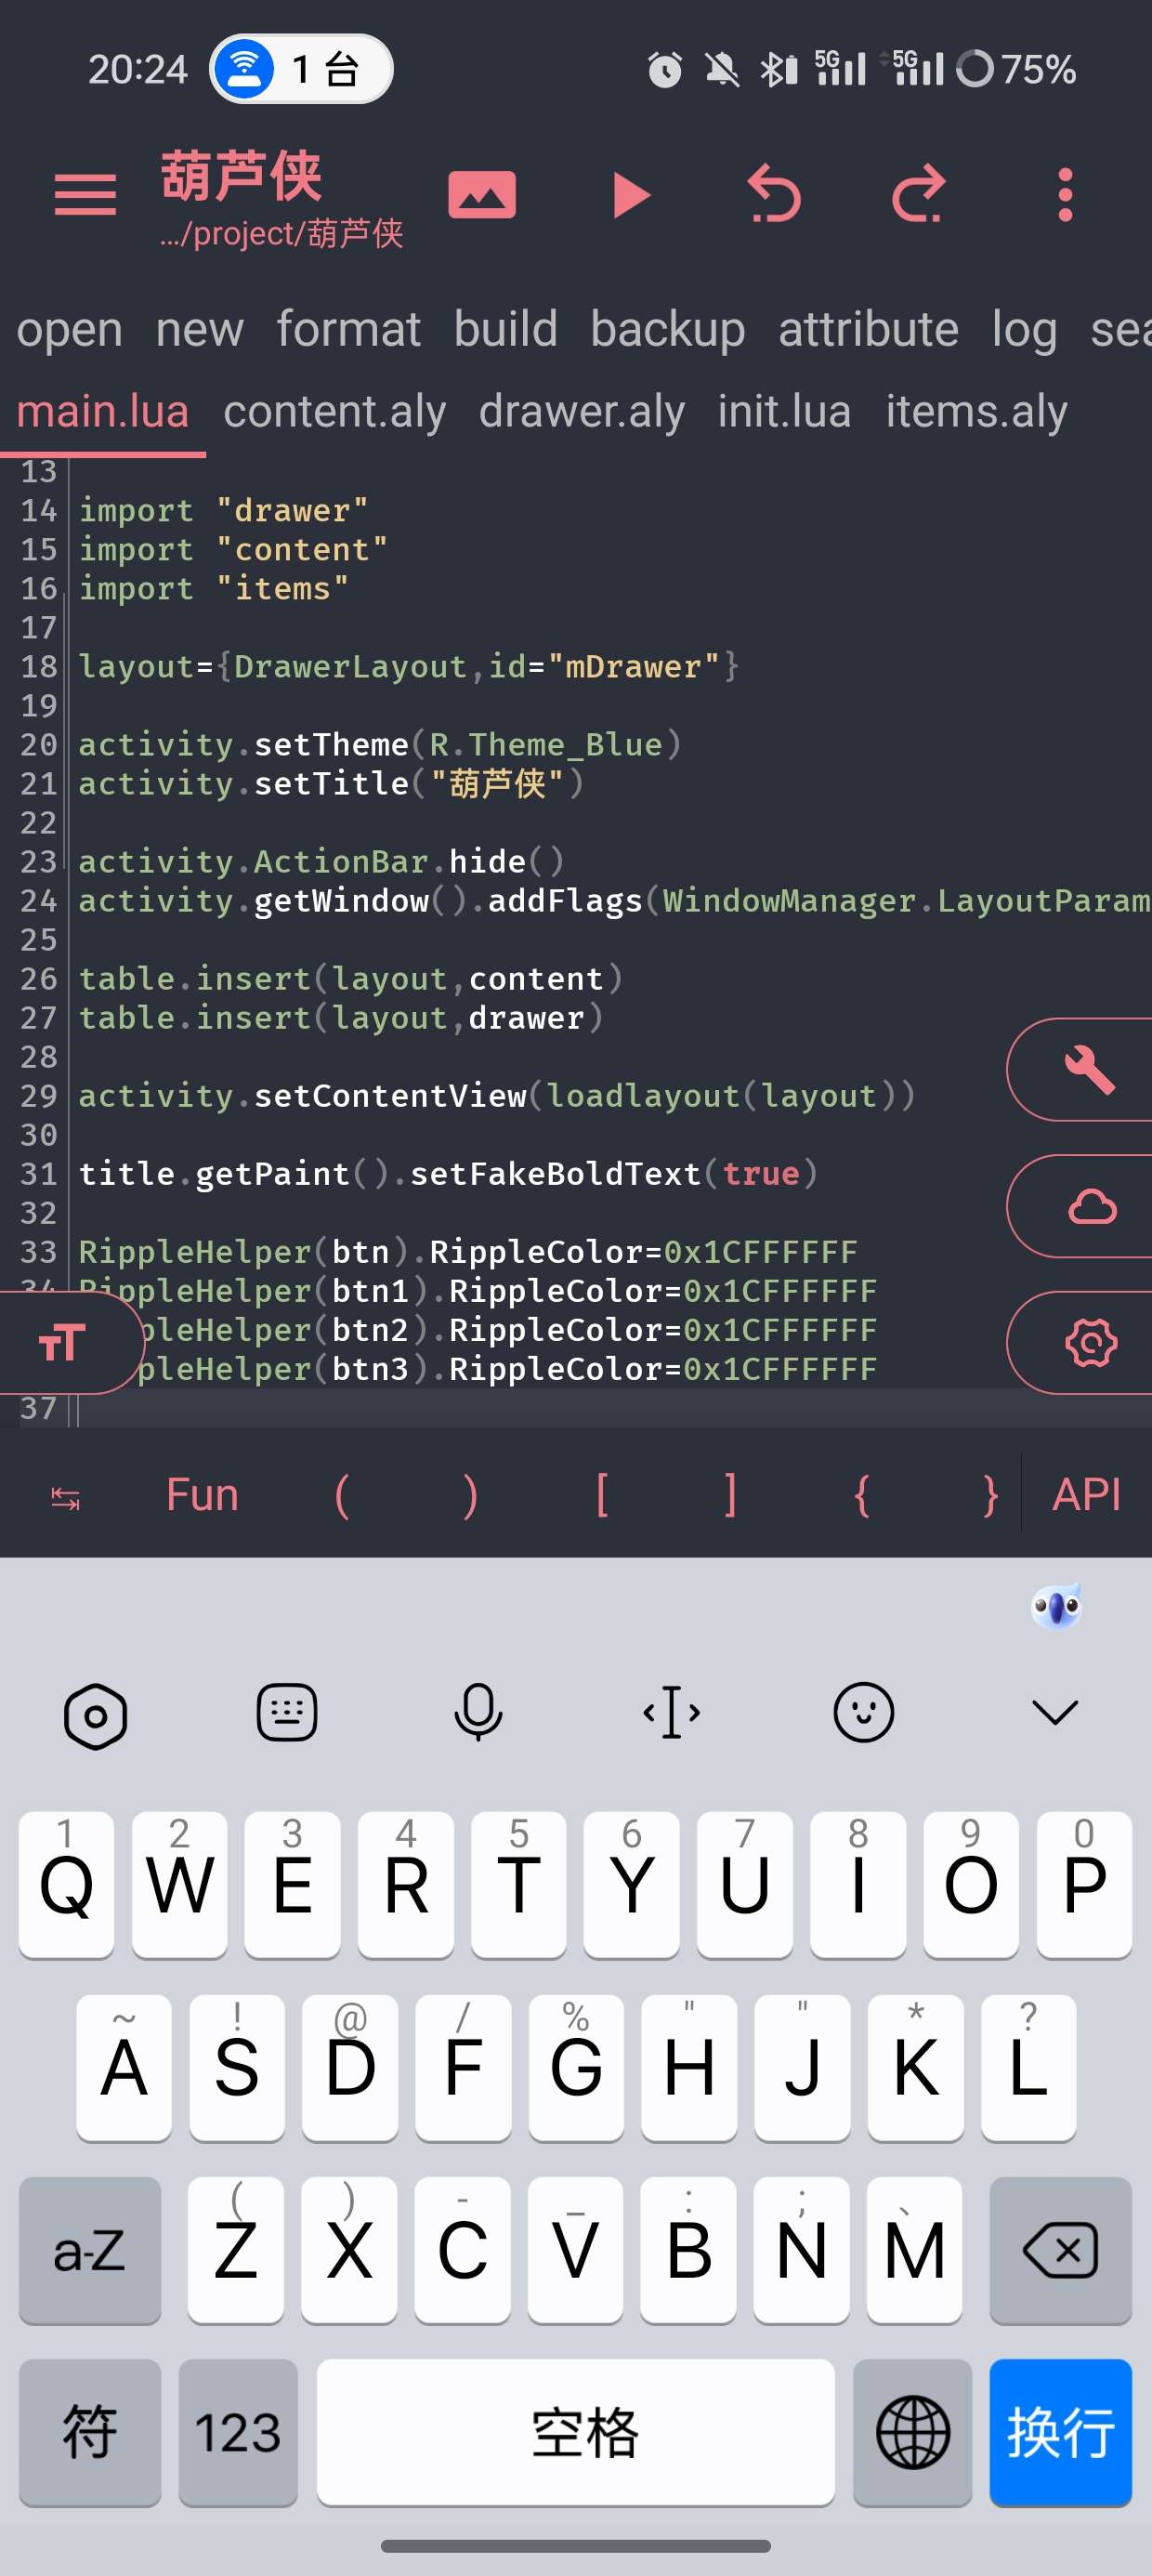1152x2576 pixels.
Task: Select the 'log' menu item
Action: (x=1024, y=329)
